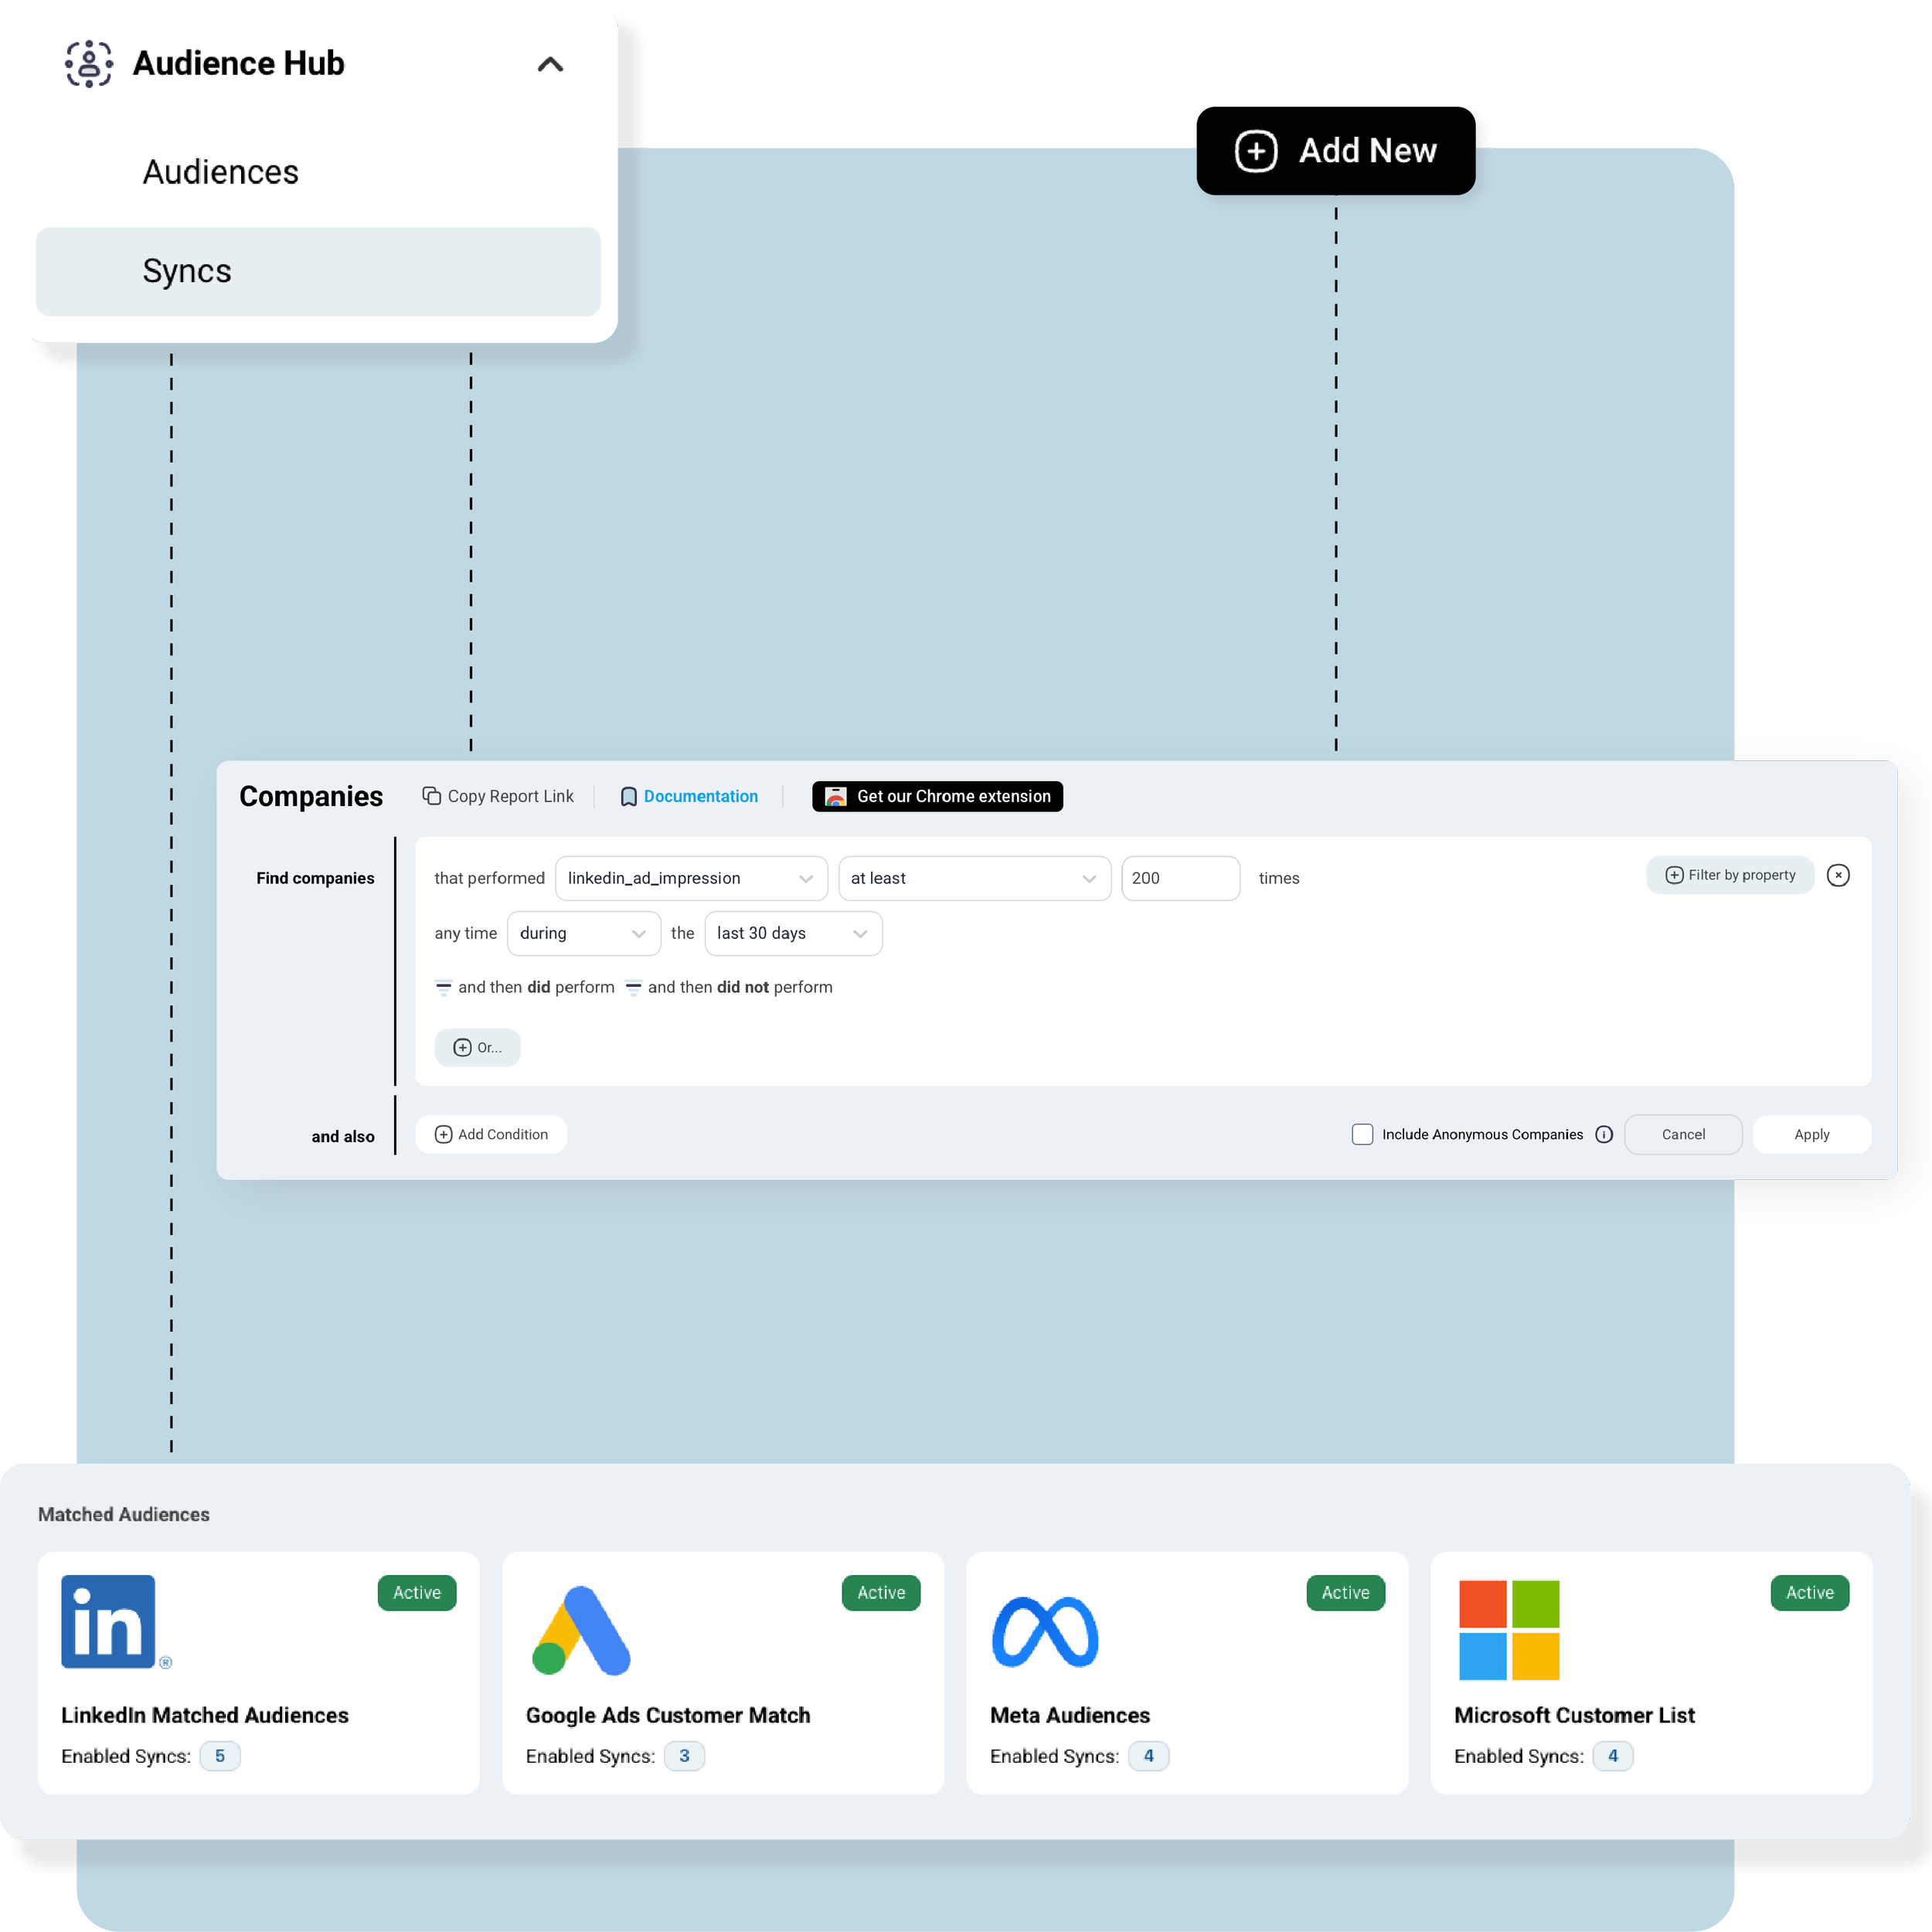The width and height of the screenshot is (1932, 1932).
Task: Open Meta Audiences card title
Action: tap(1070, 1715)
